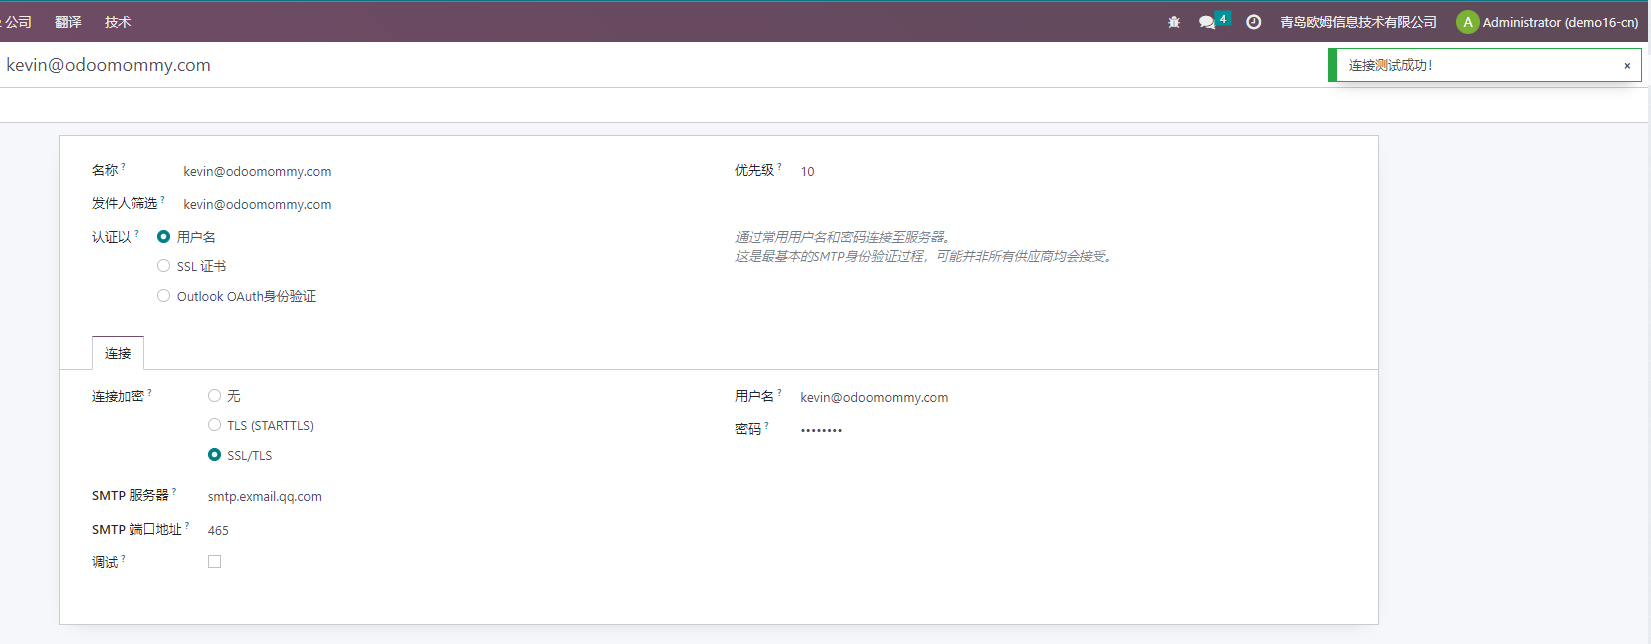
Task: Open the Administrator (demo16-cn) user menu
Action: [1559, 22]
